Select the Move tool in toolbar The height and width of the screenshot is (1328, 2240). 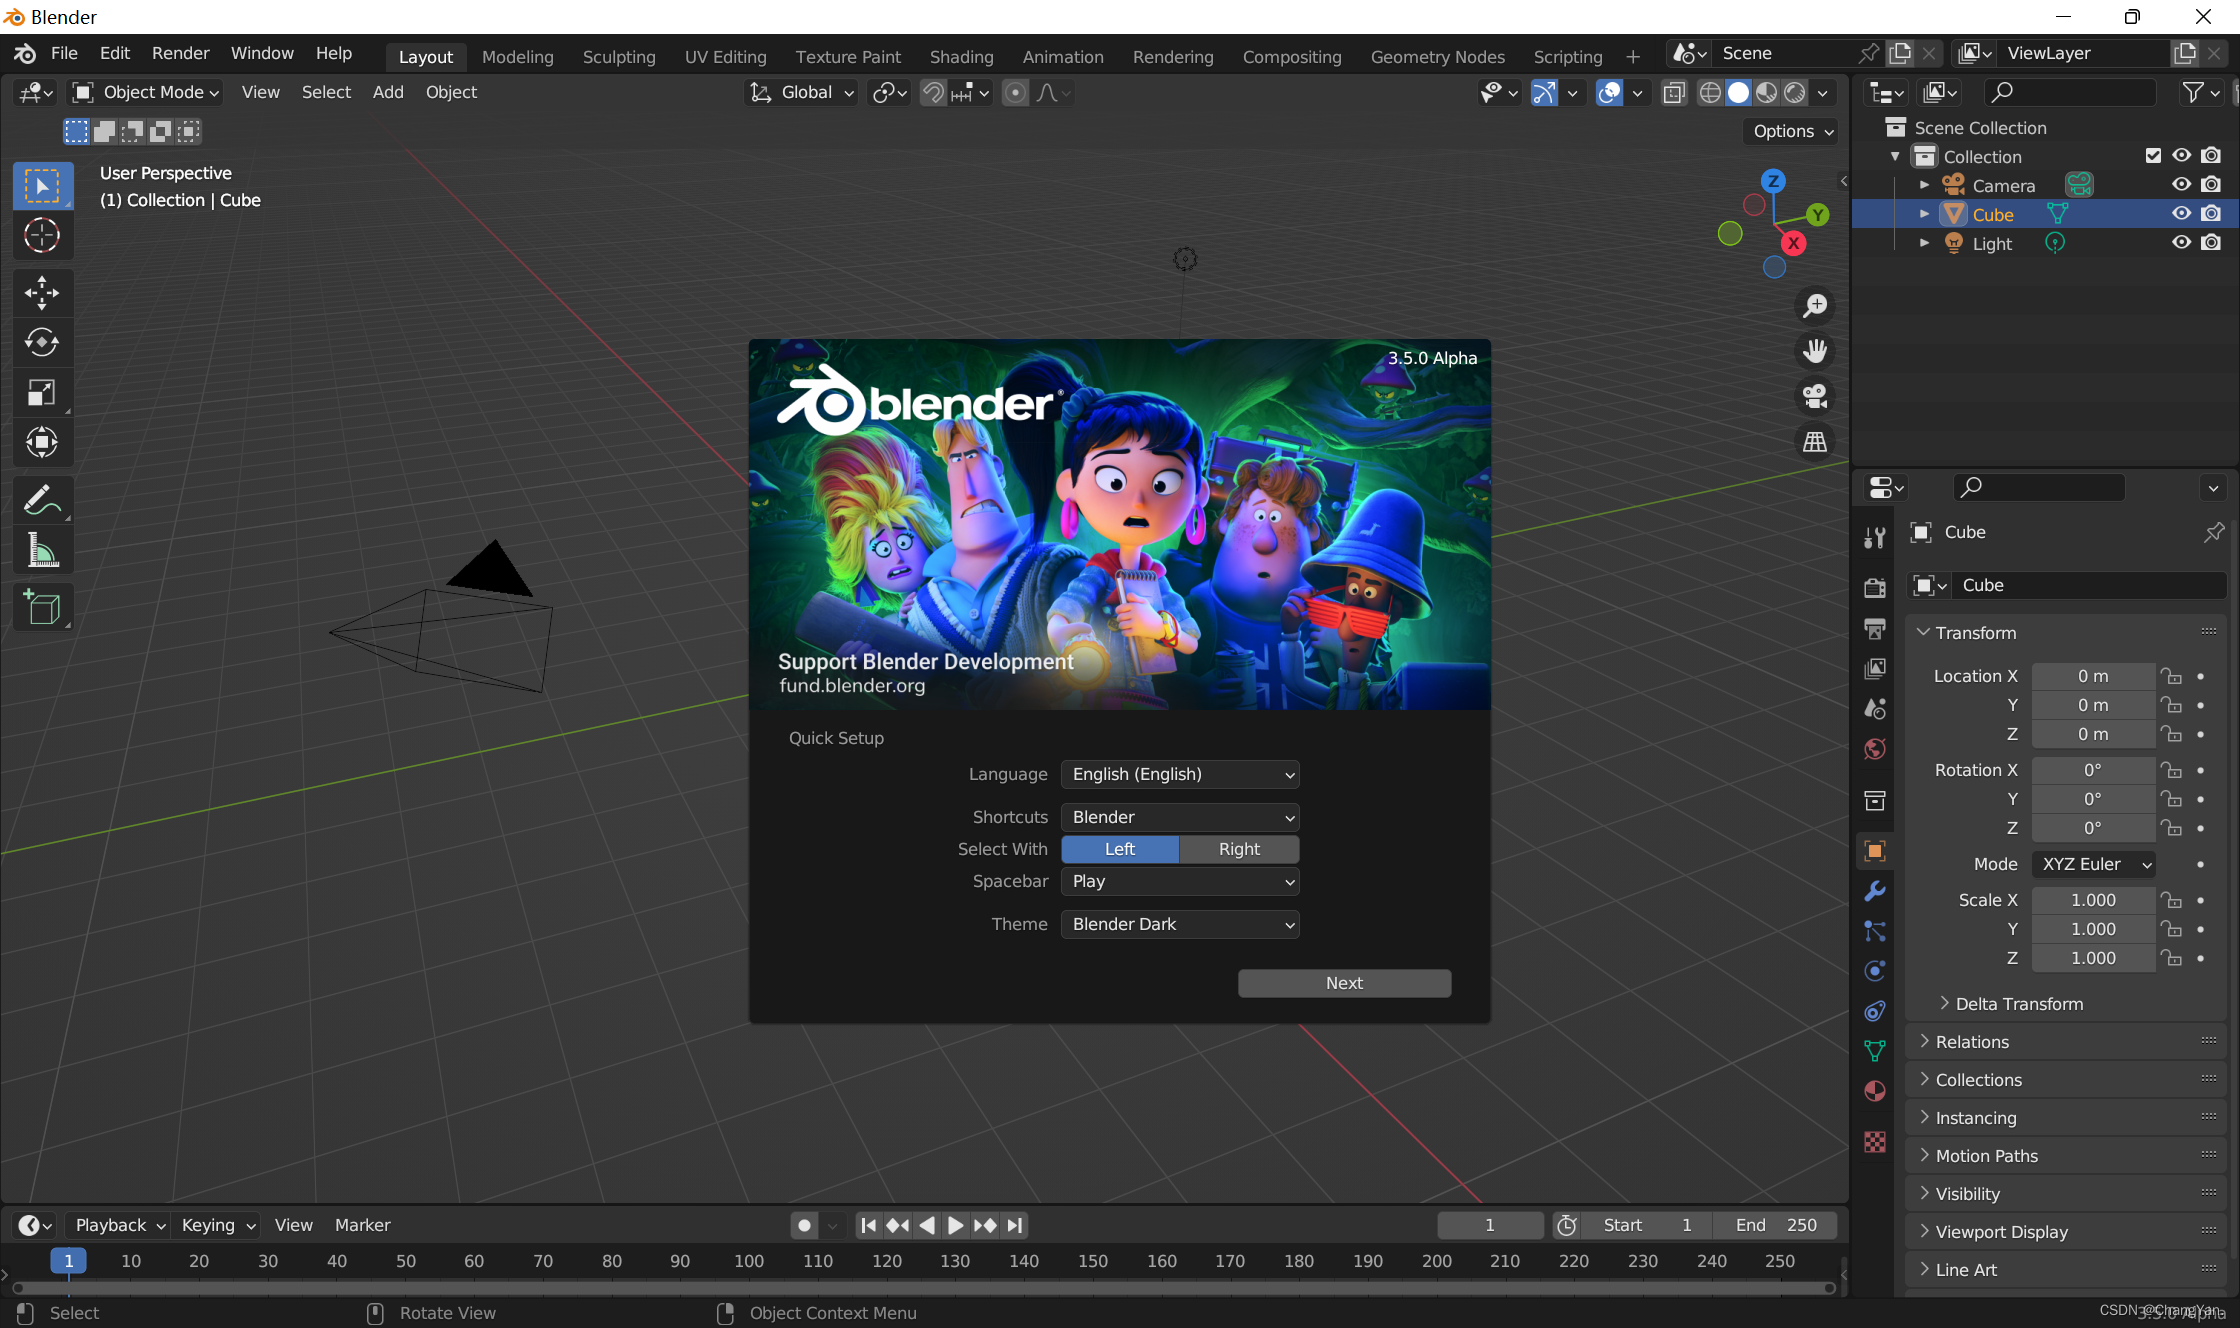point(41,293)
